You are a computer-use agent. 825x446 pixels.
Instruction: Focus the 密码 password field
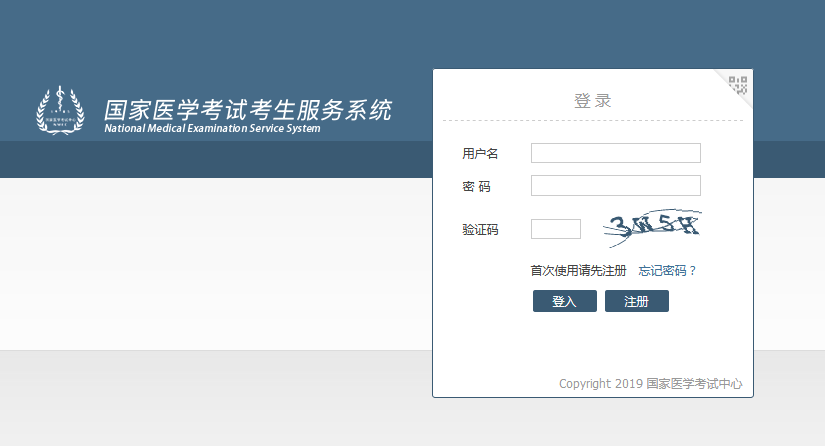coord(615,186)
